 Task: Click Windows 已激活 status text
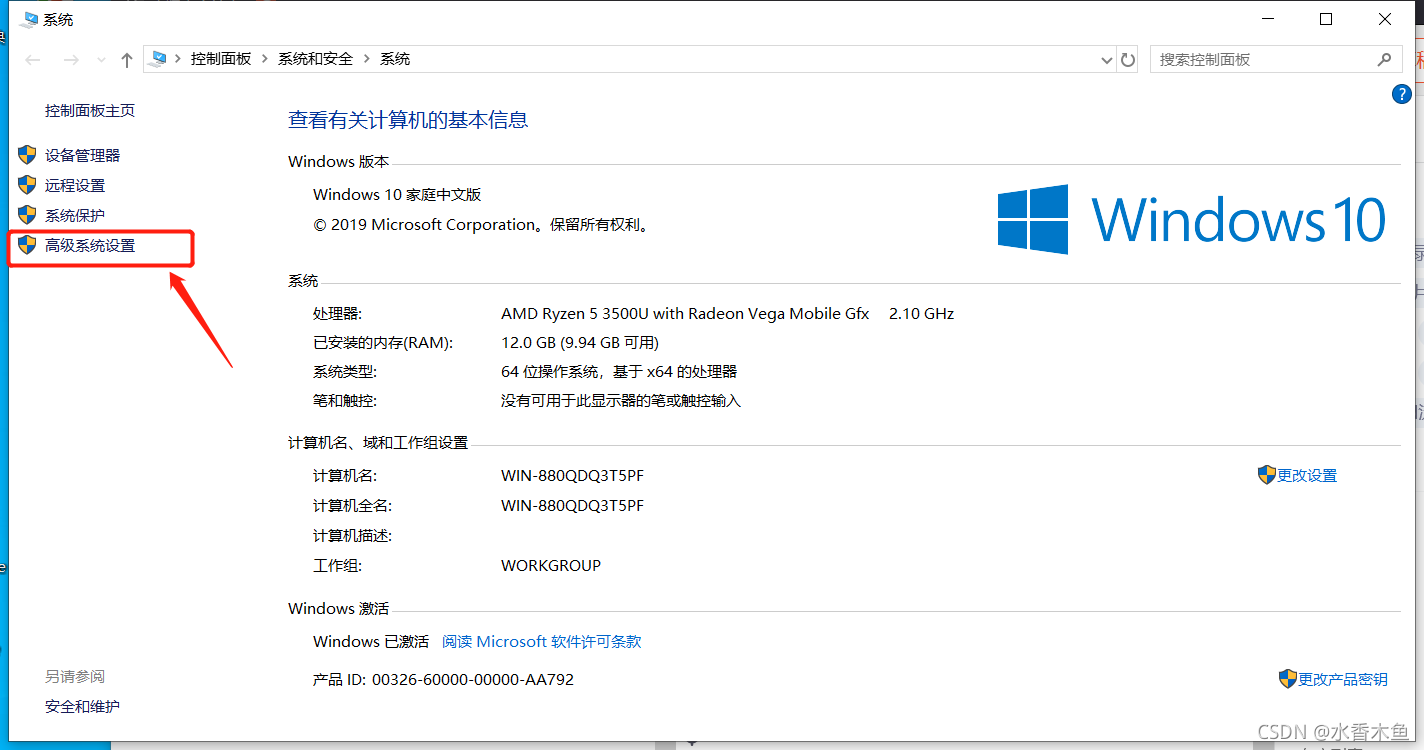[x=371, y=642]
